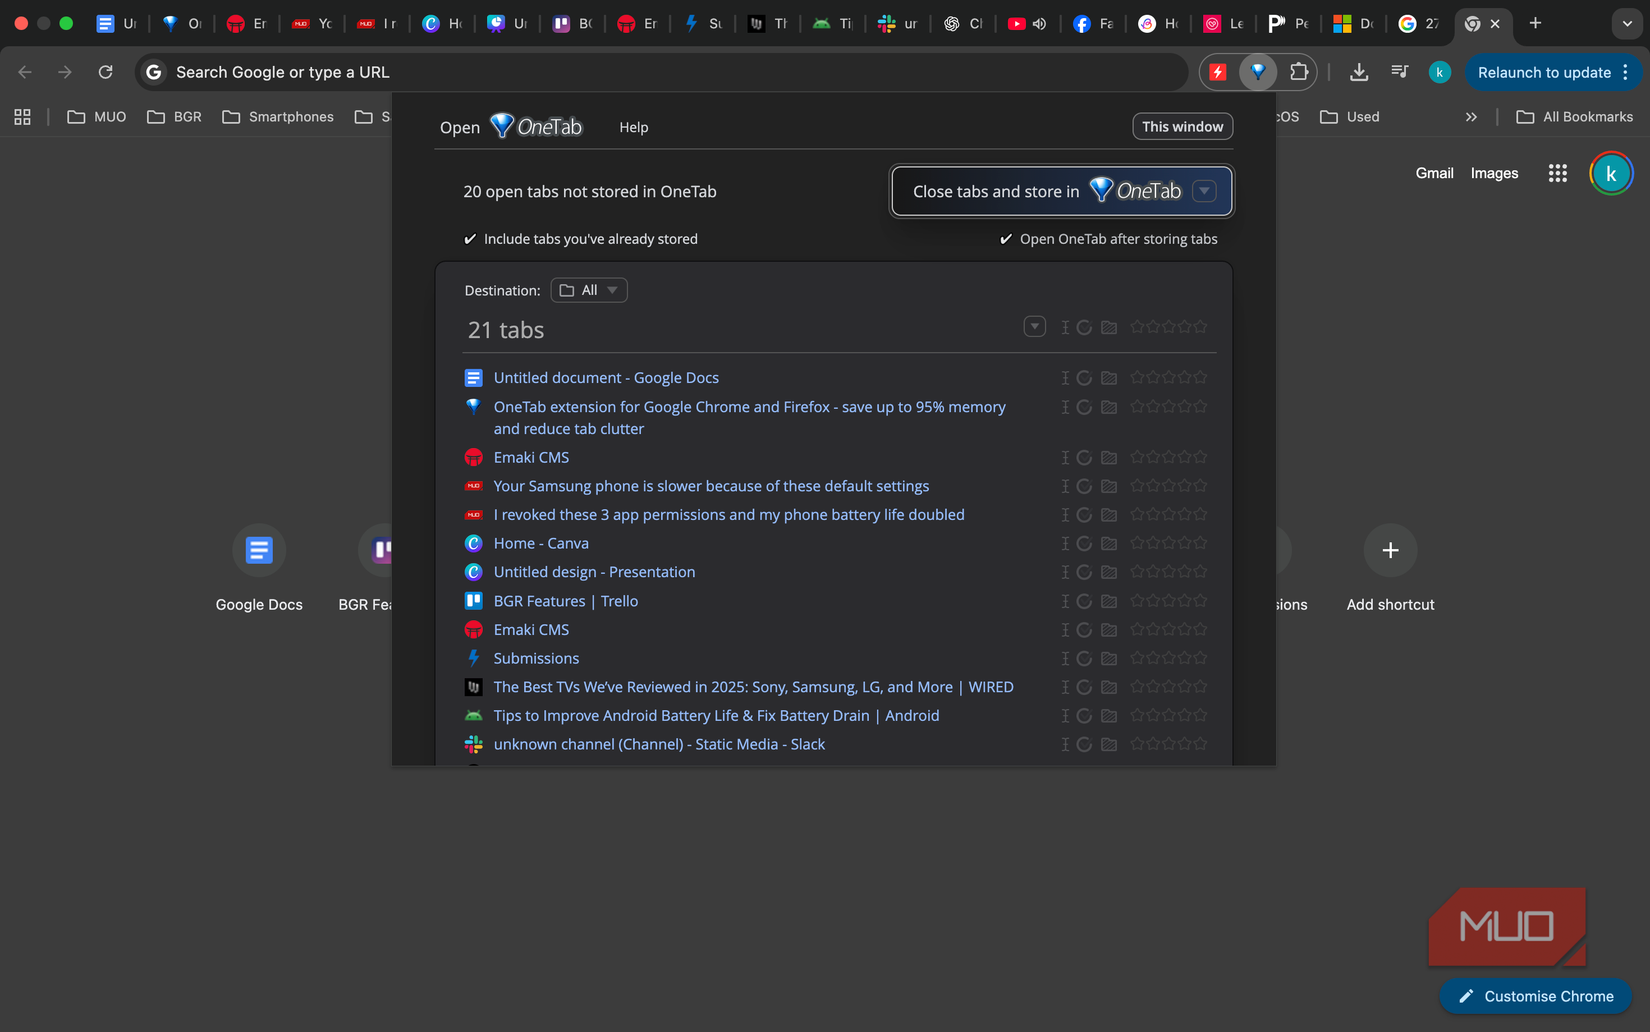The width and height of the screenshot is (1650, 1032).
Task: Click the Google apps grid icon
Action: tap(1557, 172)
